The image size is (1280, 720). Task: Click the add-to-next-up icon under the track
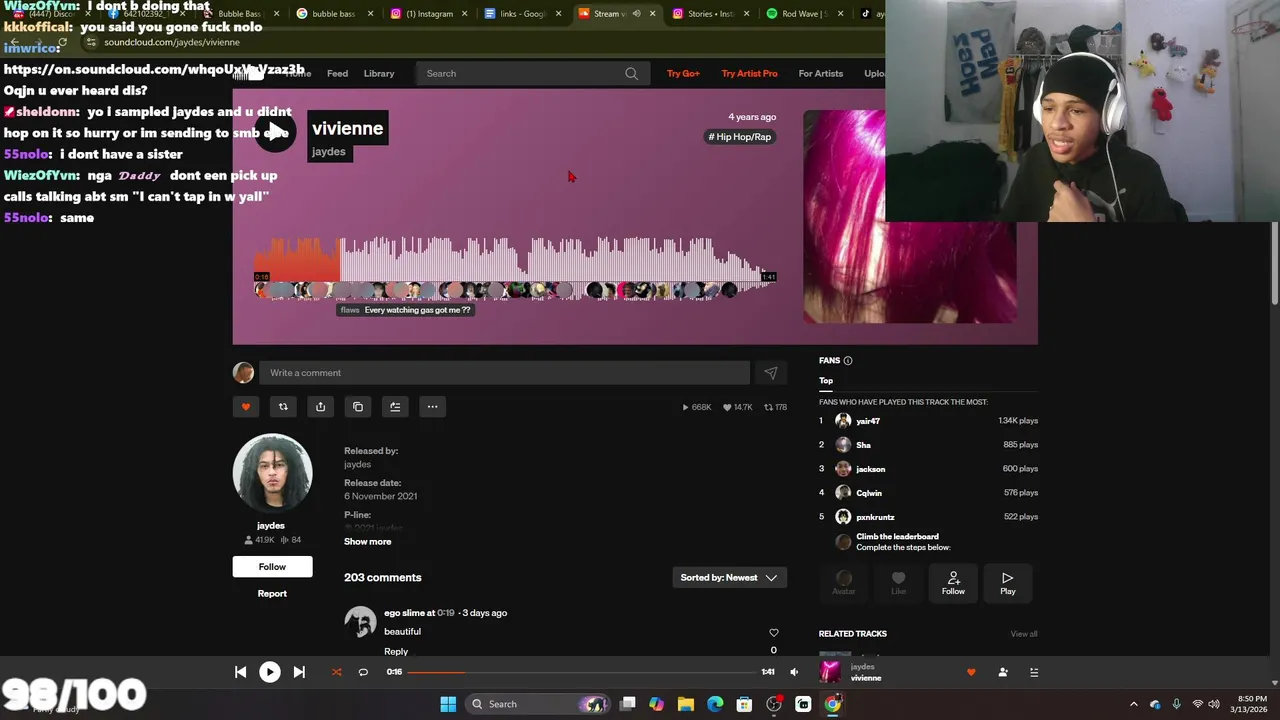[395, 406]
